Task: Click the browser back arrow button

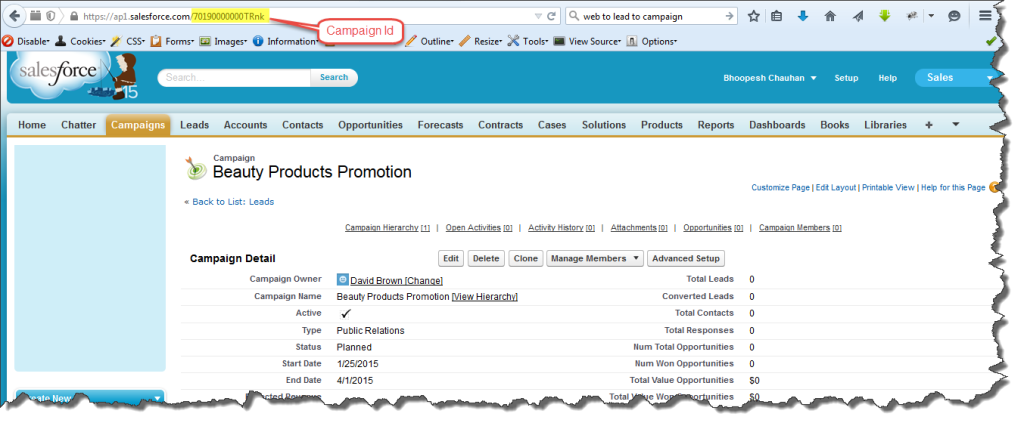Action: (x=15, y=17)
